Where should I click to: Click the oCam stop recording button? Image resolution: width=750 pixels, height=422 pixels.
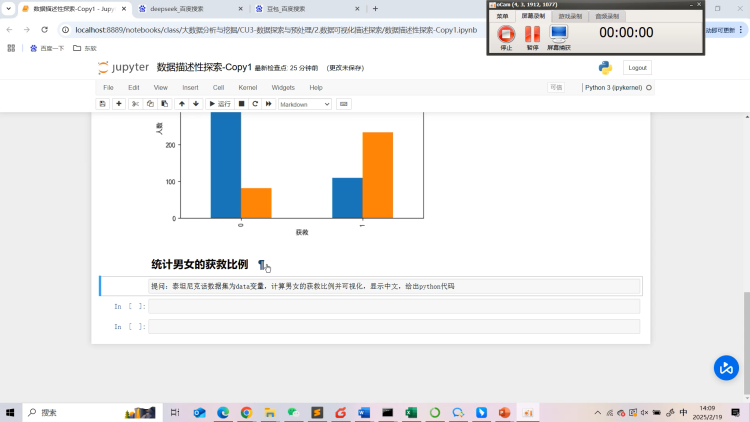pos(506,37)
